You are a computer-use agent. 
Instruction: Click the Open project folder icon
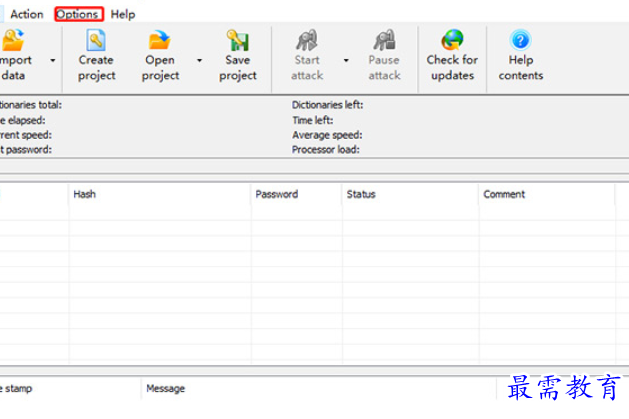point(160,40)
